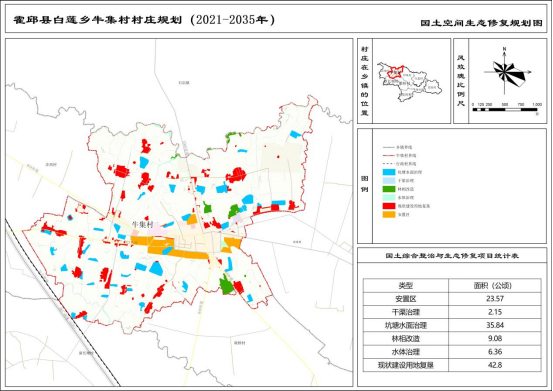Click the red legend swatch
The image size is (553, 391).
[389, 206]
